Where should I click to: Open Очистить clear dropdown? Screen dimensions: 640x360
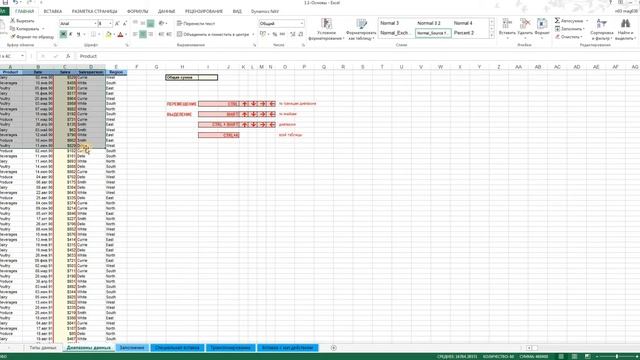coord(569,37)
